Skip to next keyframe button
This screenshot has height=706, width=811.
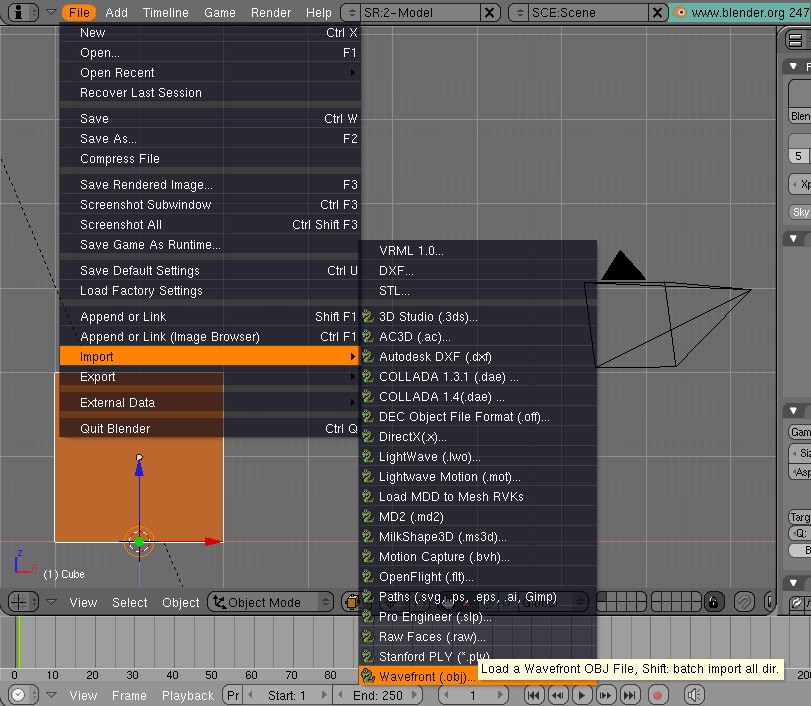click(605, 695)
